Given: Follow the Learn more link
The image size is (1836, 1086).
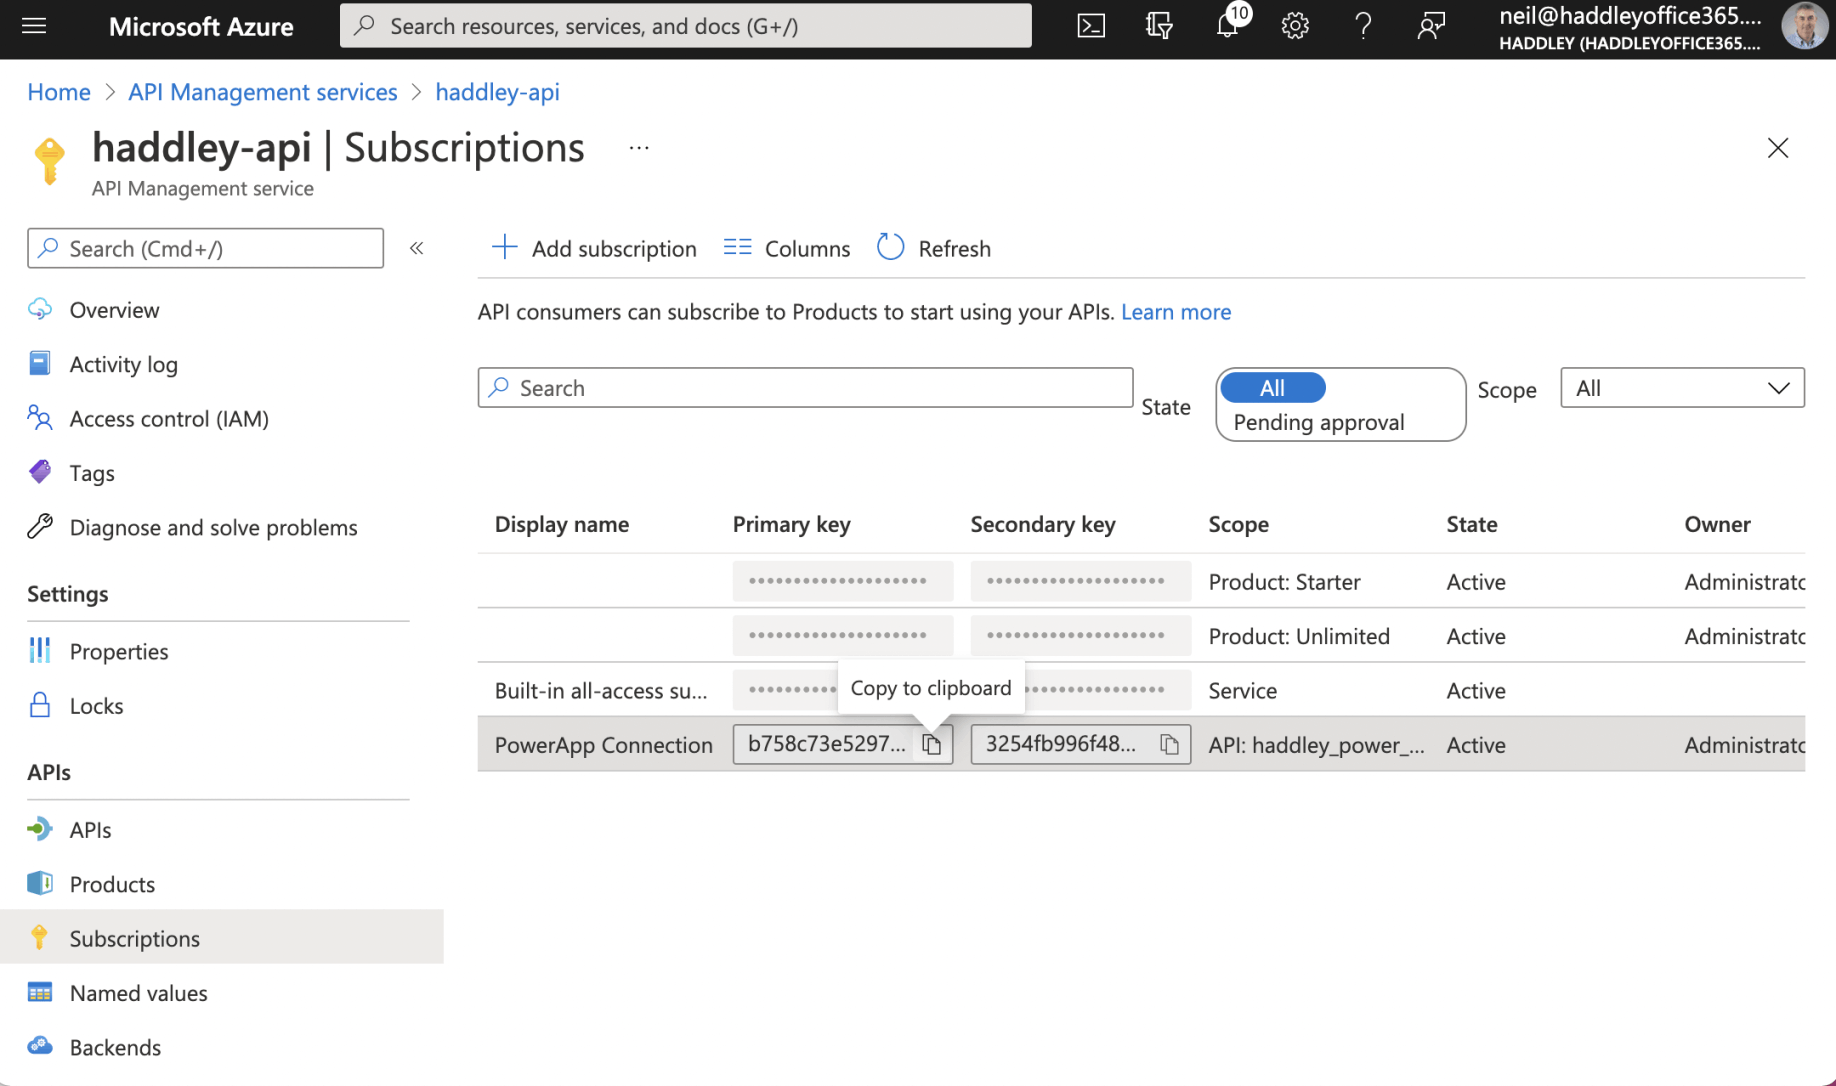Looking at the screenshot, I should pyautogui.click(x=1175, y=312).
